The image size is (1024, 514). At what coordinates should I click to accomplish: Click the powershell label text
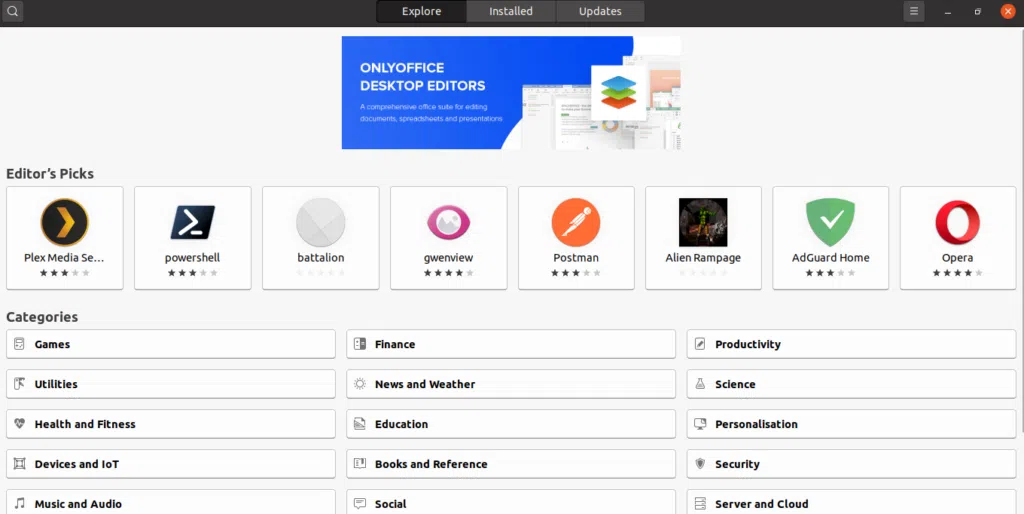[x=192, y=258]
